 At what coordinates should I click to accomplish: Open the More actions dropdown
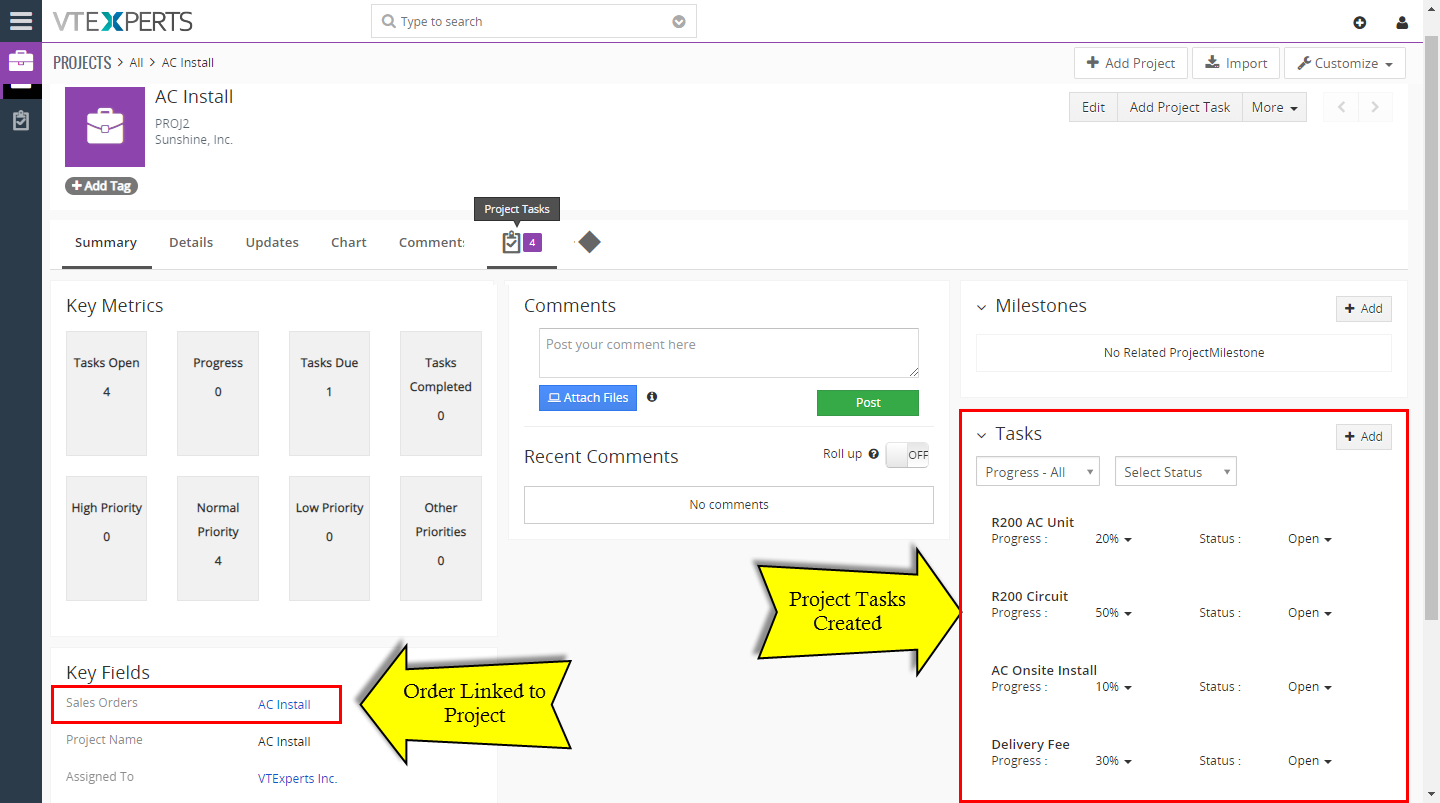(1274, 107)
